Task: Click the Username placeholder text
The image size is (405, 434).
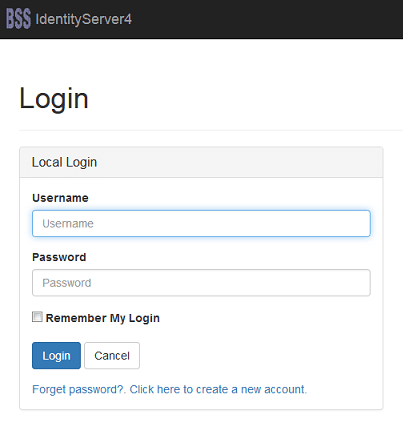Action: point(68,224)
